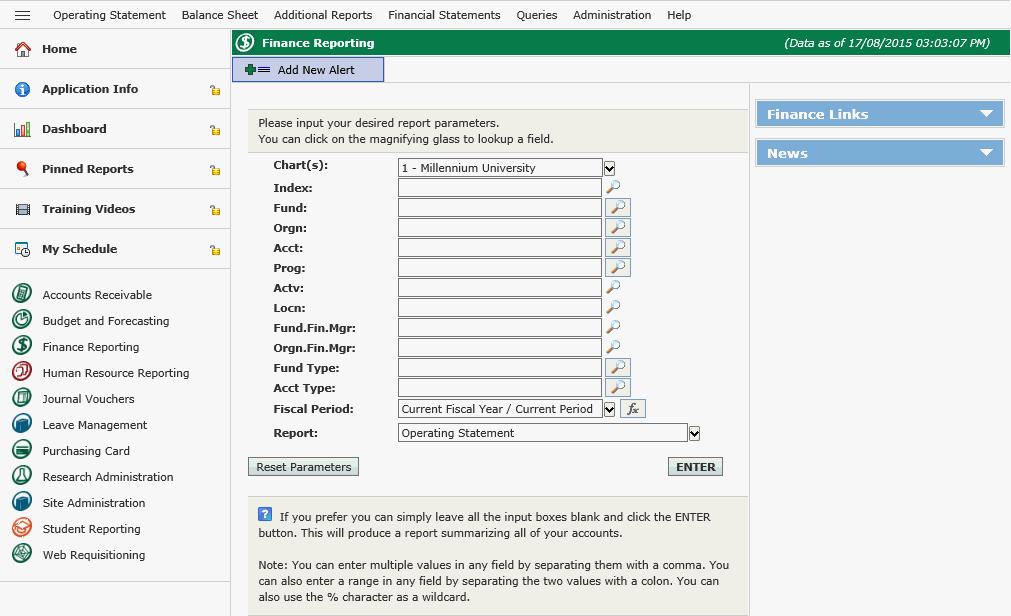
Task: Click the hamburger menu icon
Action: [x=22, y=15]
